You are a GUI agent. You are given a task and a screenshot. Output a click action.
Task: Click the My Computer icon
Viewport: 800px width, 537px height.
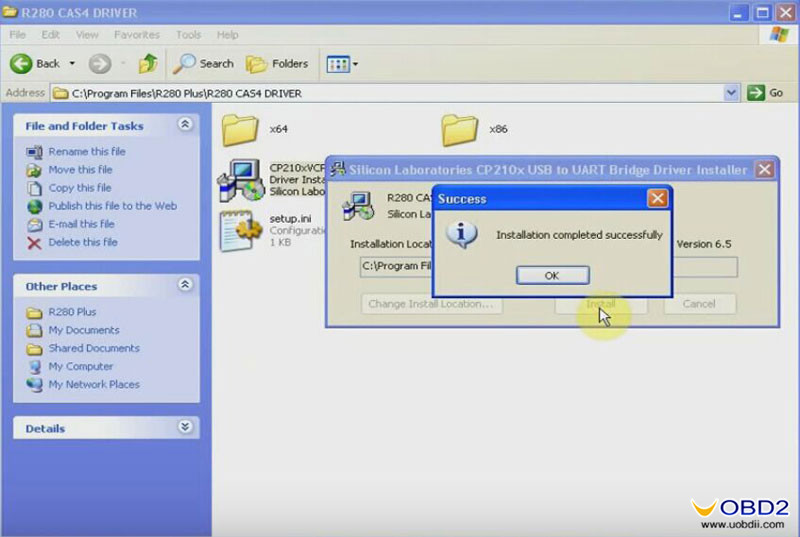[x=34, y=367]
